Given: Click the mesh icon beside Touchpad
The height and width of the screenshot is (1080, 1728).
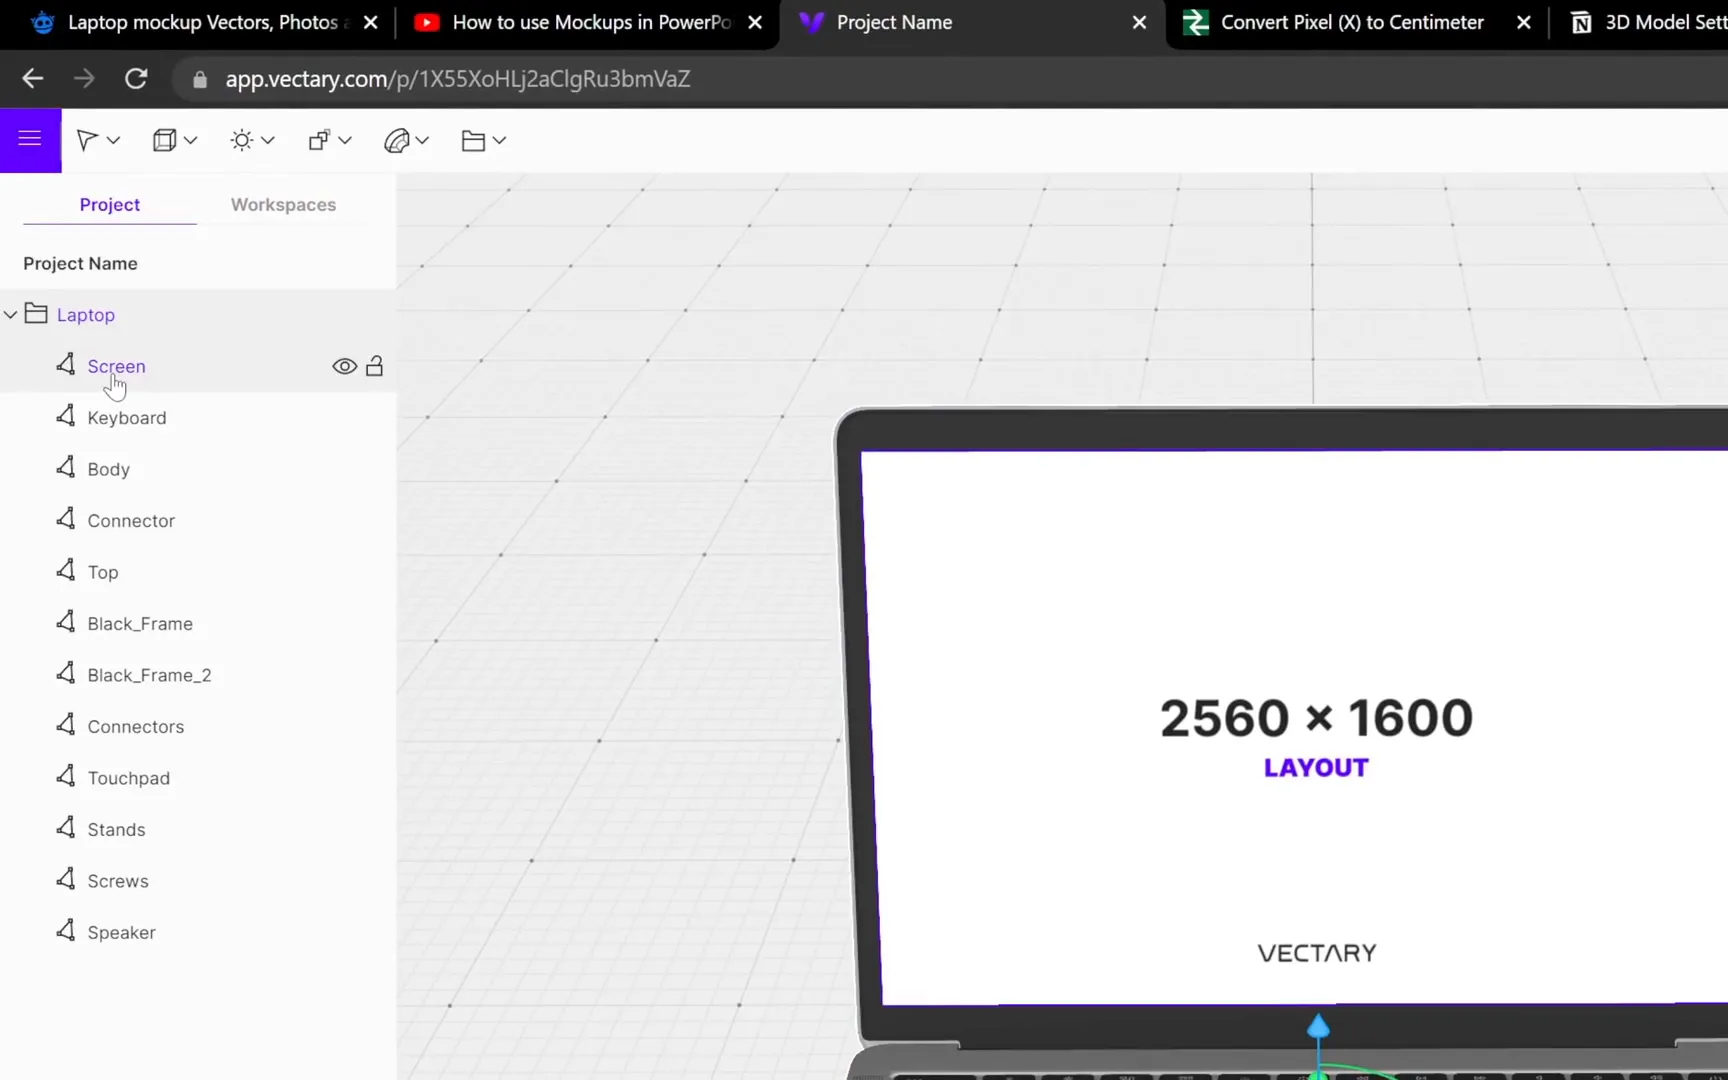Looking at the screenshot, I should (x=66, y=776).
